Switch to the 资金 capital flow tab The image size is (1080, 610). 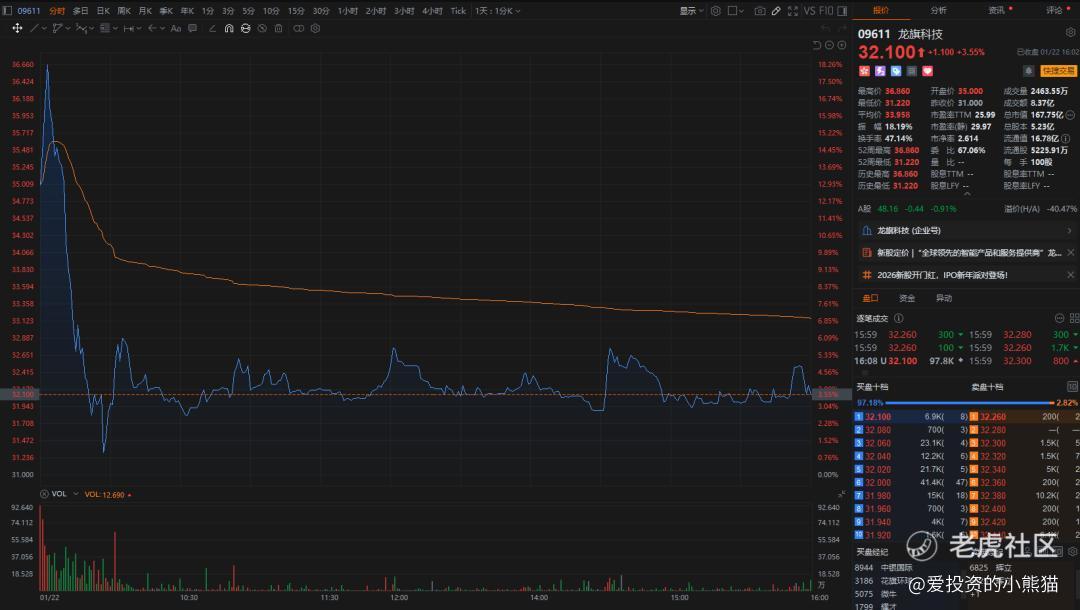tap(907, 298)
